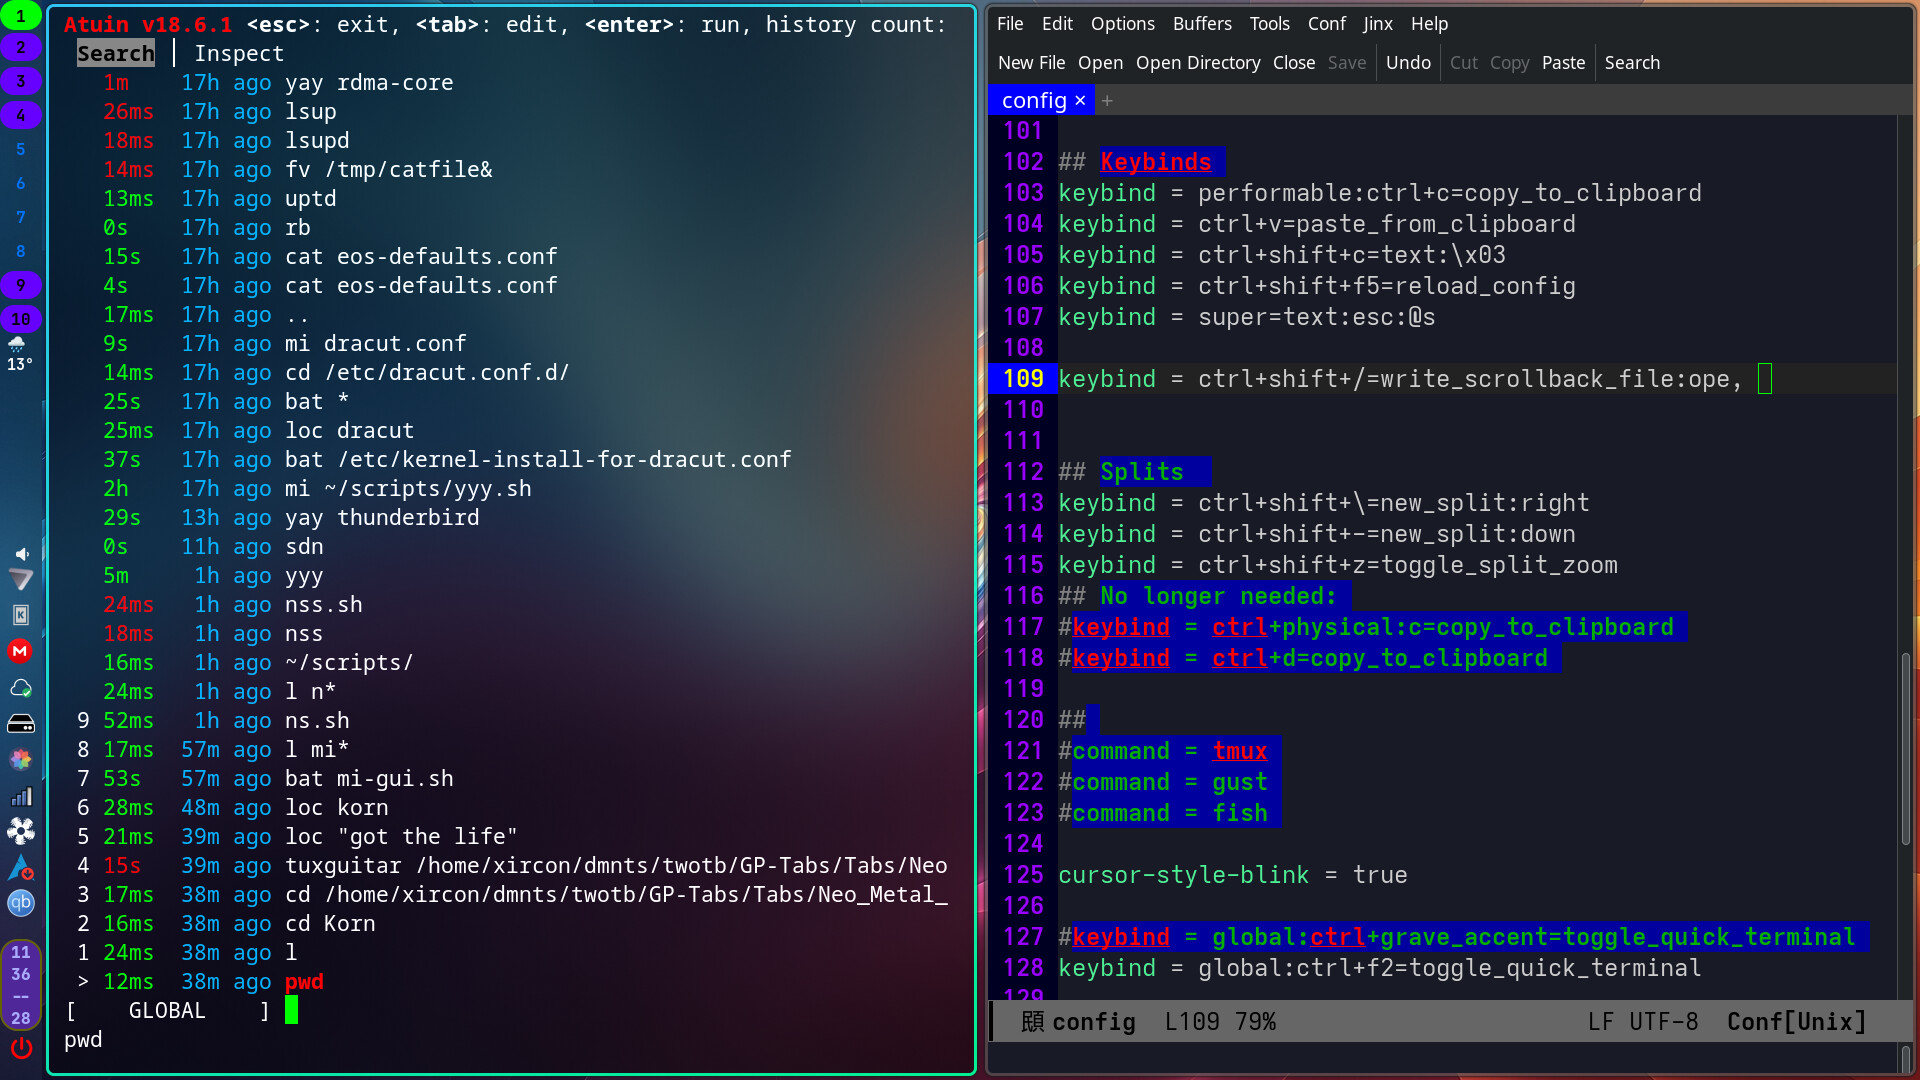Image resolution: width=1920 pixels, height=1080 pixels.
Task: Click the Paste toolbar button
Action: point(1563,62)
